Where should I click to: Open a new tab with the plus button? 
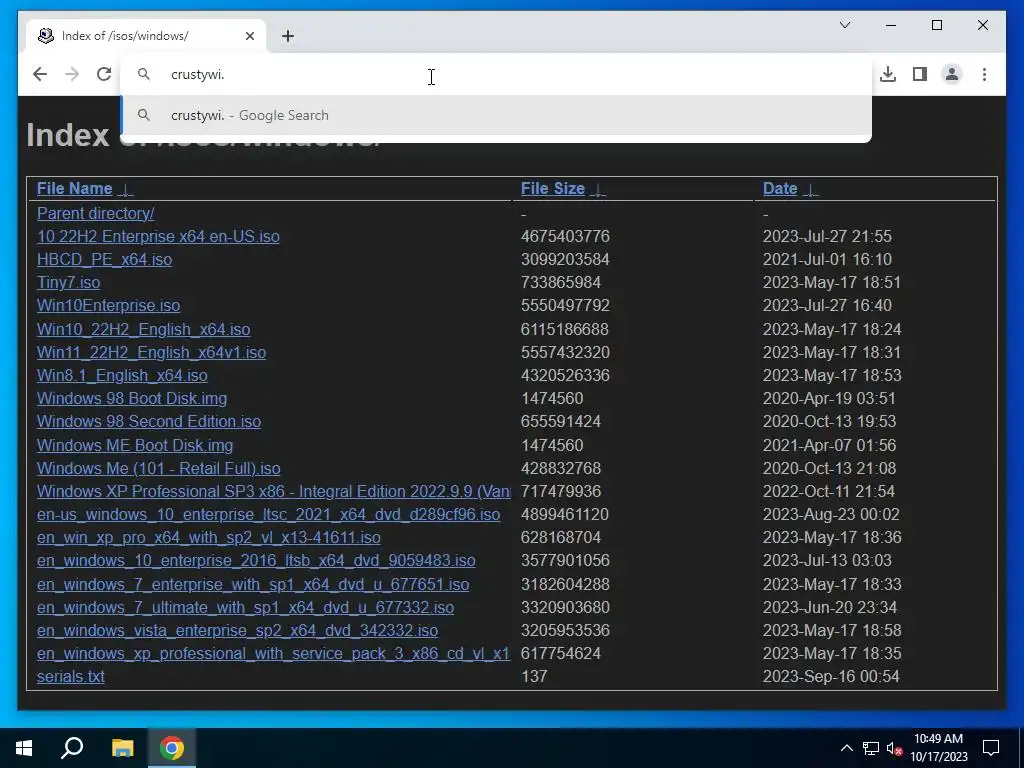coord(288,36)
